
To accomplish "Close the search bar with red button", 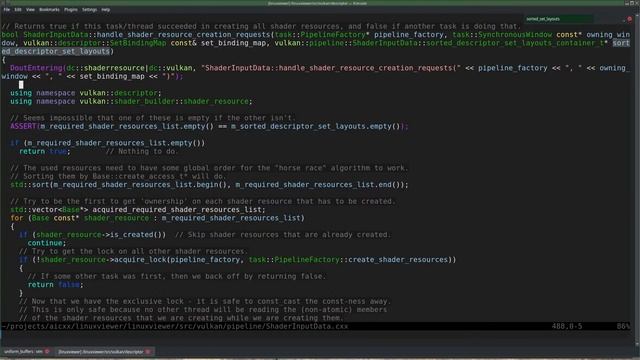I will pos(629,19).
